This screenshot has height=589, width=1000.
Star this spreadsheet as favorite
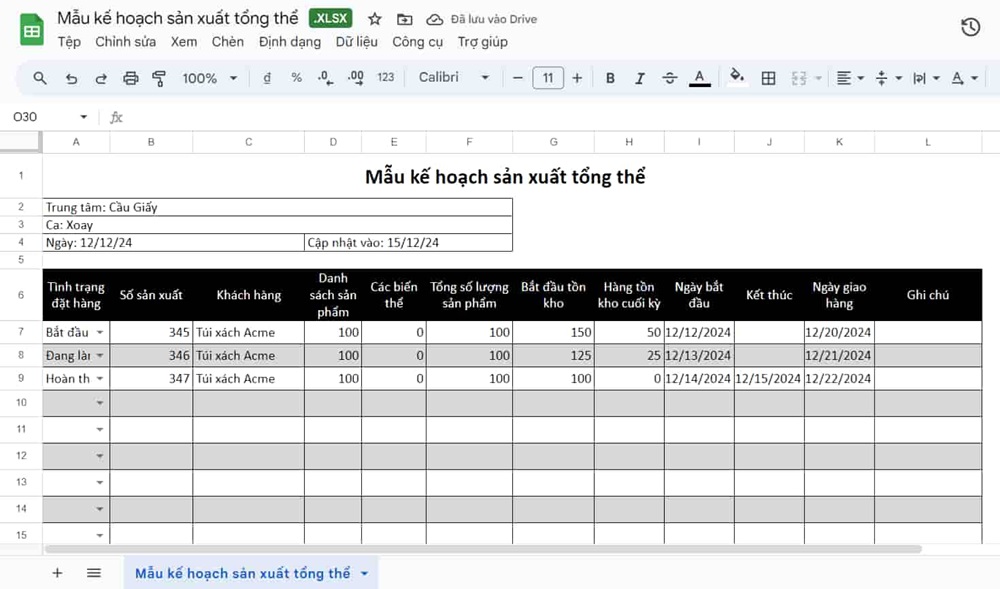point(374,18)
